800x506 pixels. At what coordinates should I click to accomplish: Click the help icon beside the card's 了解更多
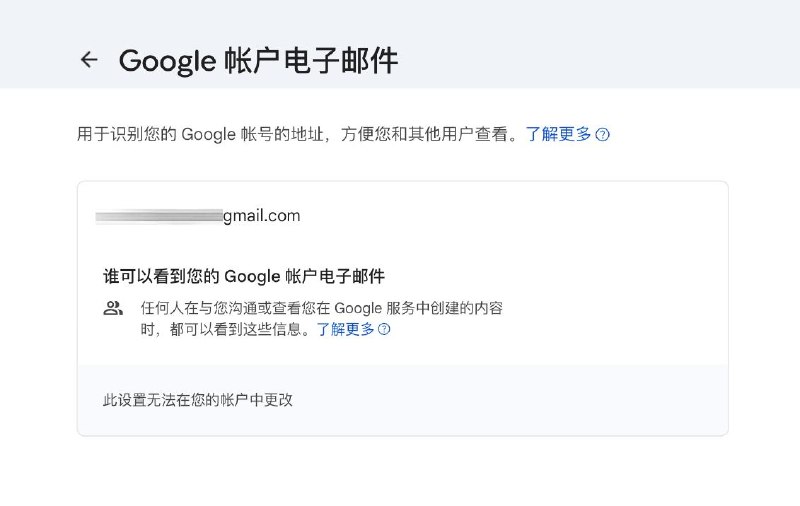coord(384,329)
